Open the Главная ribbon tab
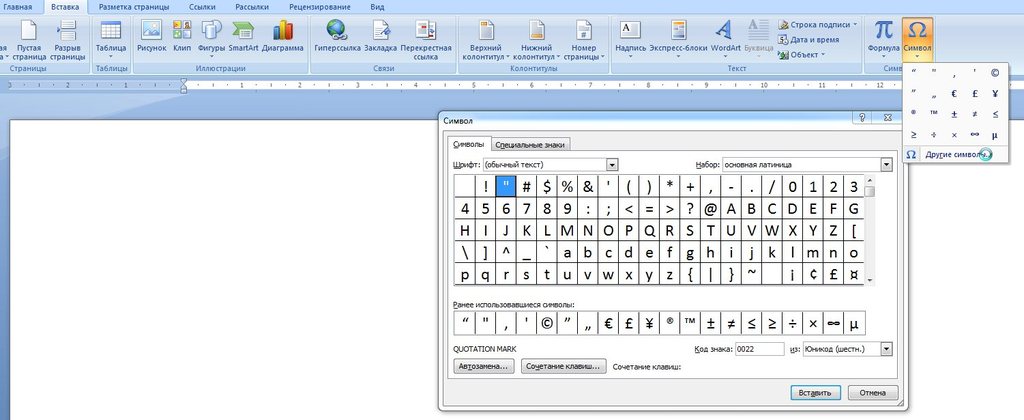The image size is (1024, 420). pyautogui.click(x=18, y=6)
